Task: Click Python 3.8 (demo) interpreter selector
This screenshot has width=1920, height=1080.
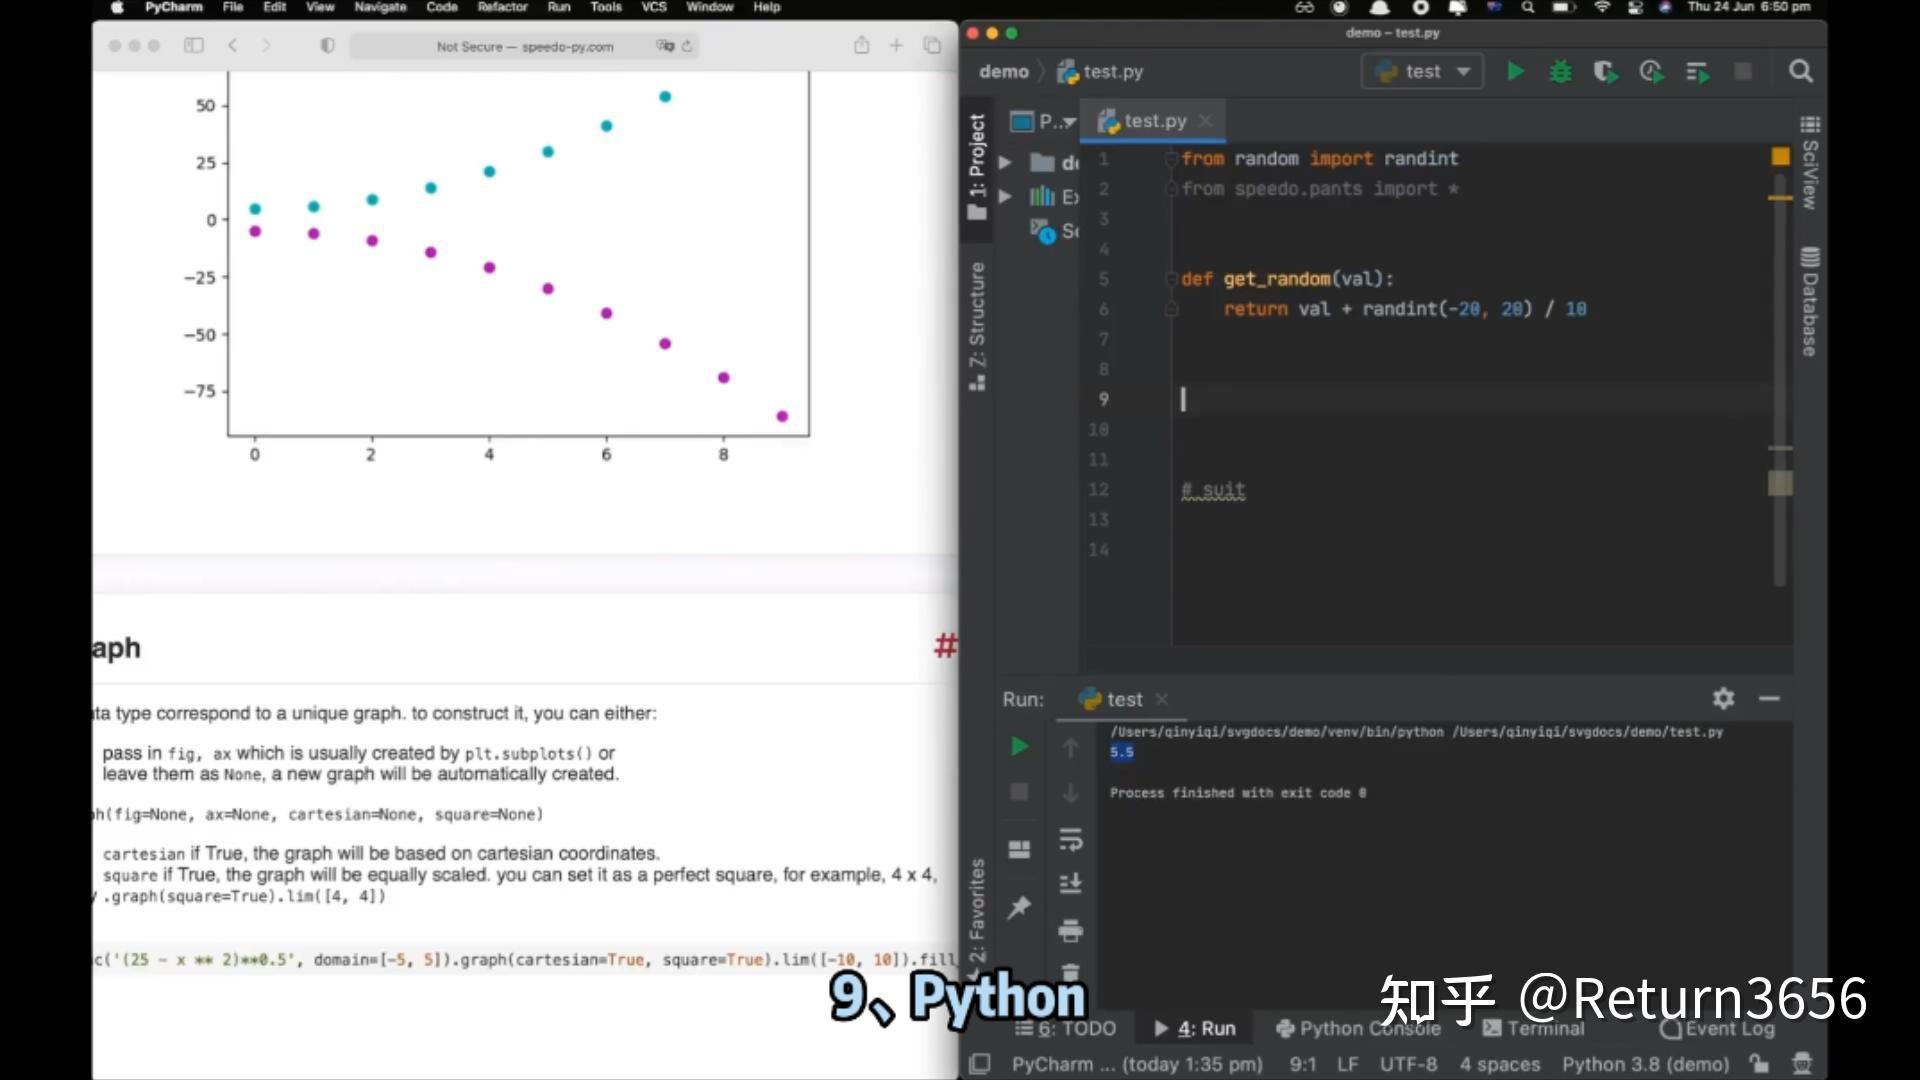Action: tap(1645, 1064)
